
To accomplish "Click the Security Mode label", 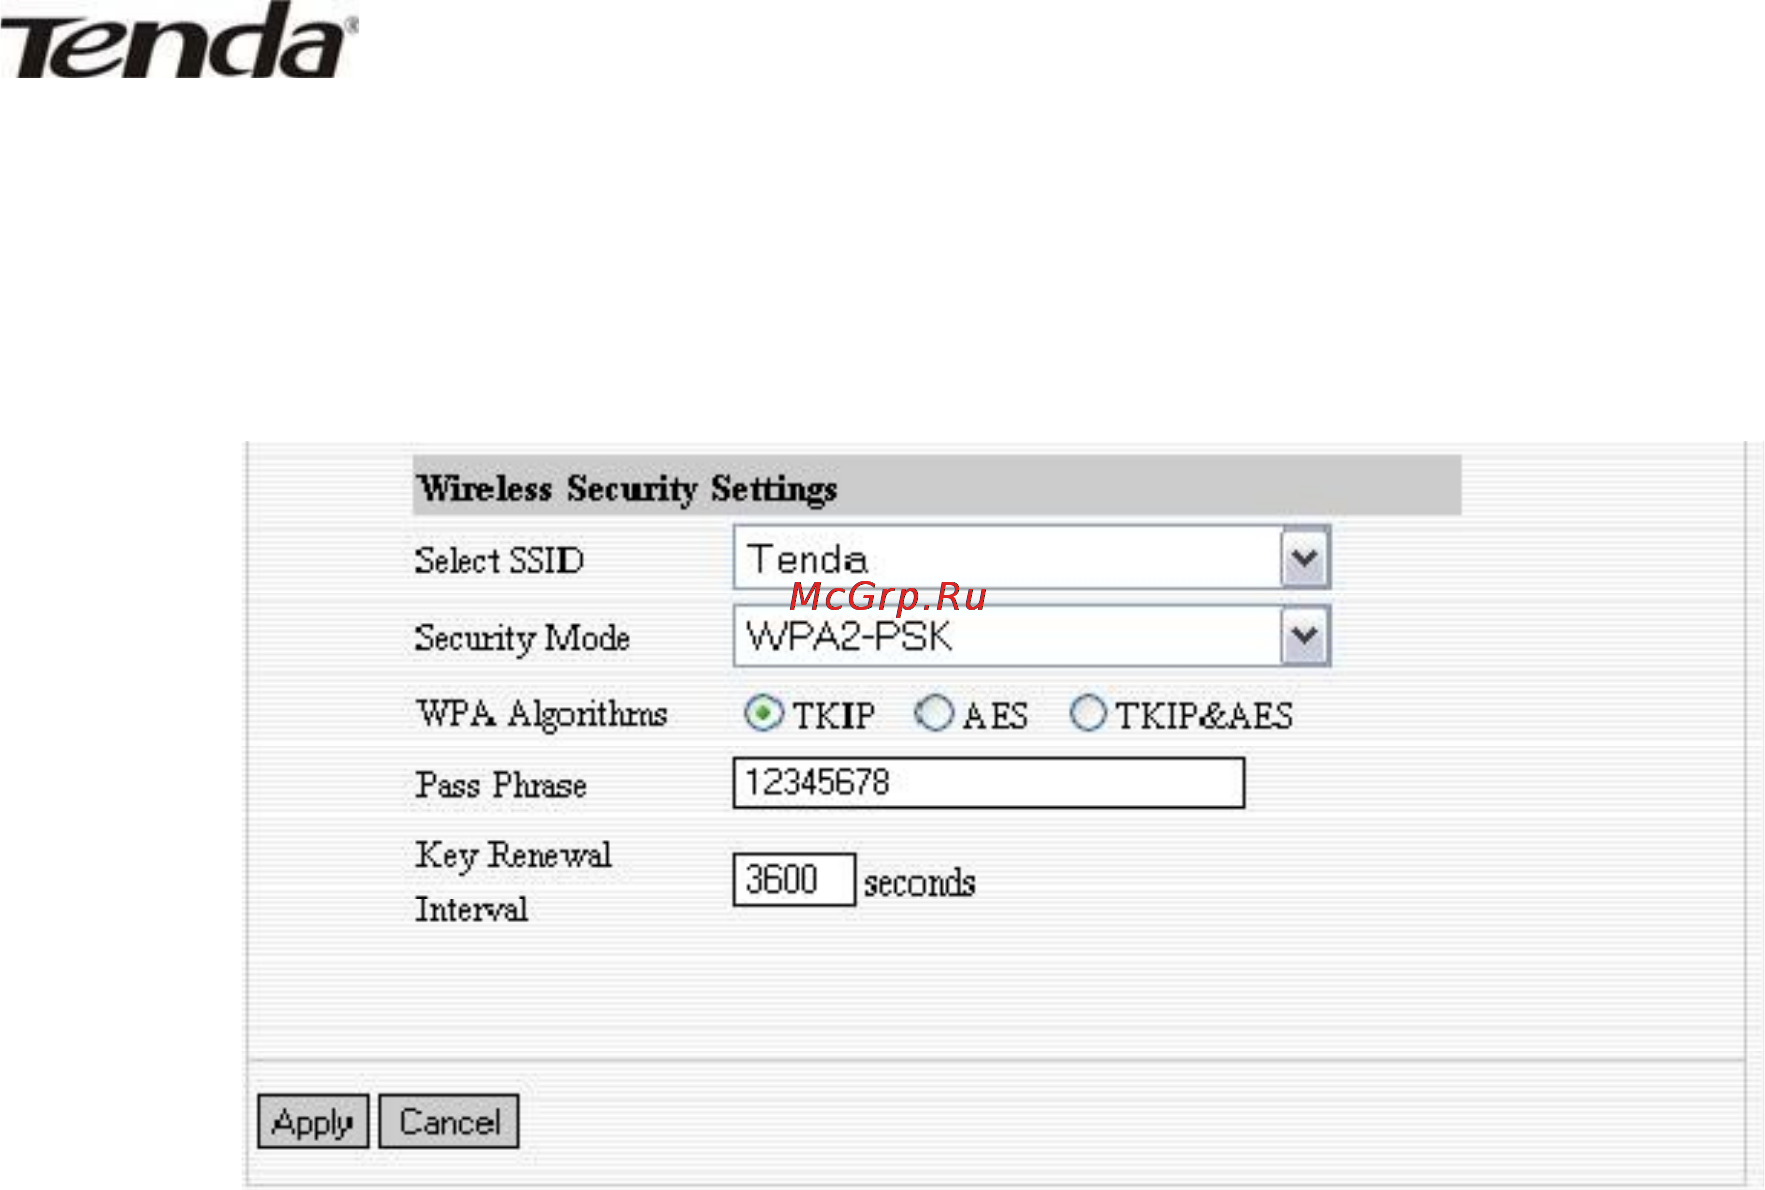I will (x=522, y=638).
